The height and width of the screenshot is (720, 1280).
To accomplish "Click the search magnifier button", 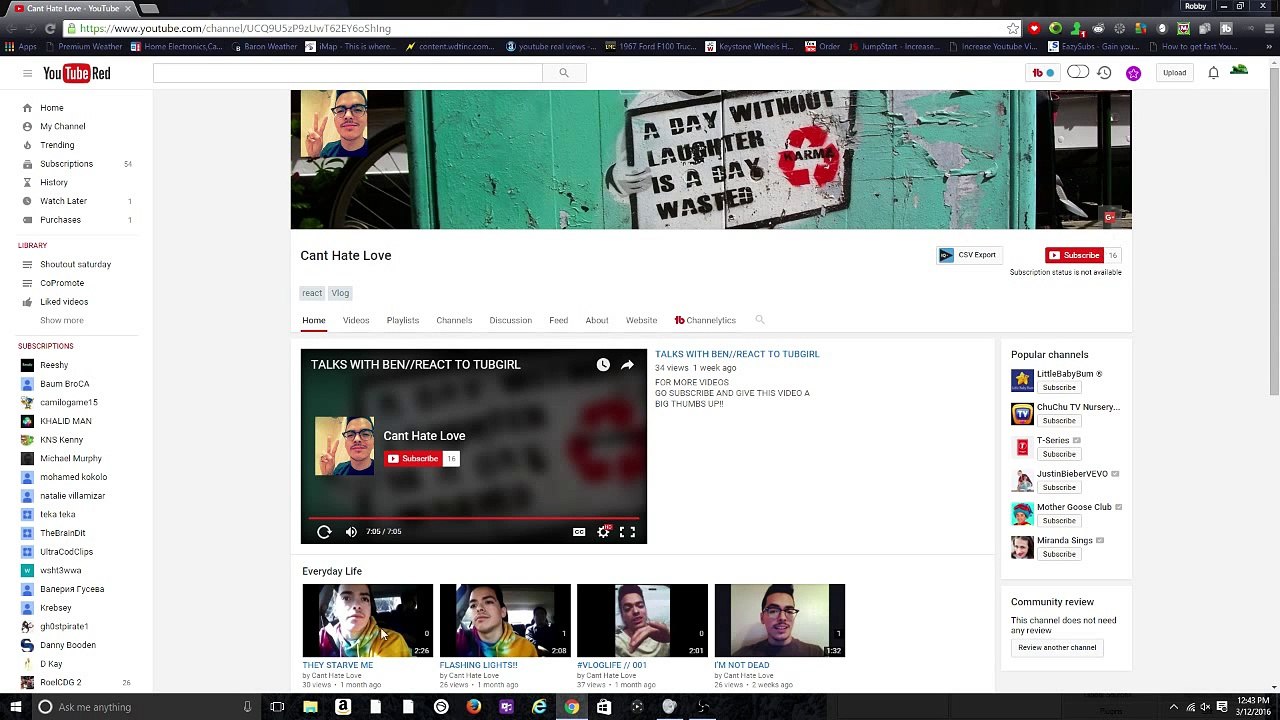I will (x=564, y=73).
